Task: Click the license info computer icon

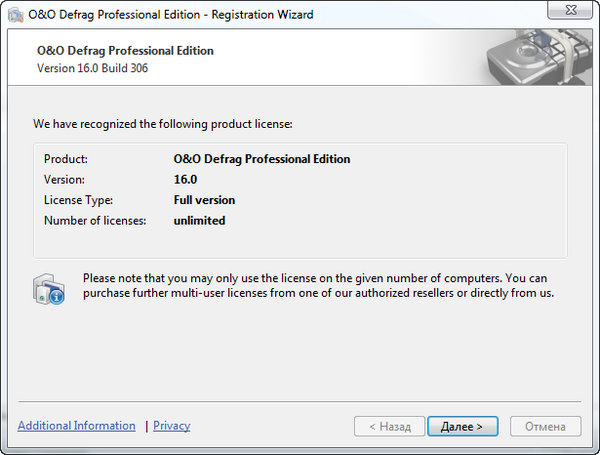Action: pyautogui.click(x=48, y=287)
